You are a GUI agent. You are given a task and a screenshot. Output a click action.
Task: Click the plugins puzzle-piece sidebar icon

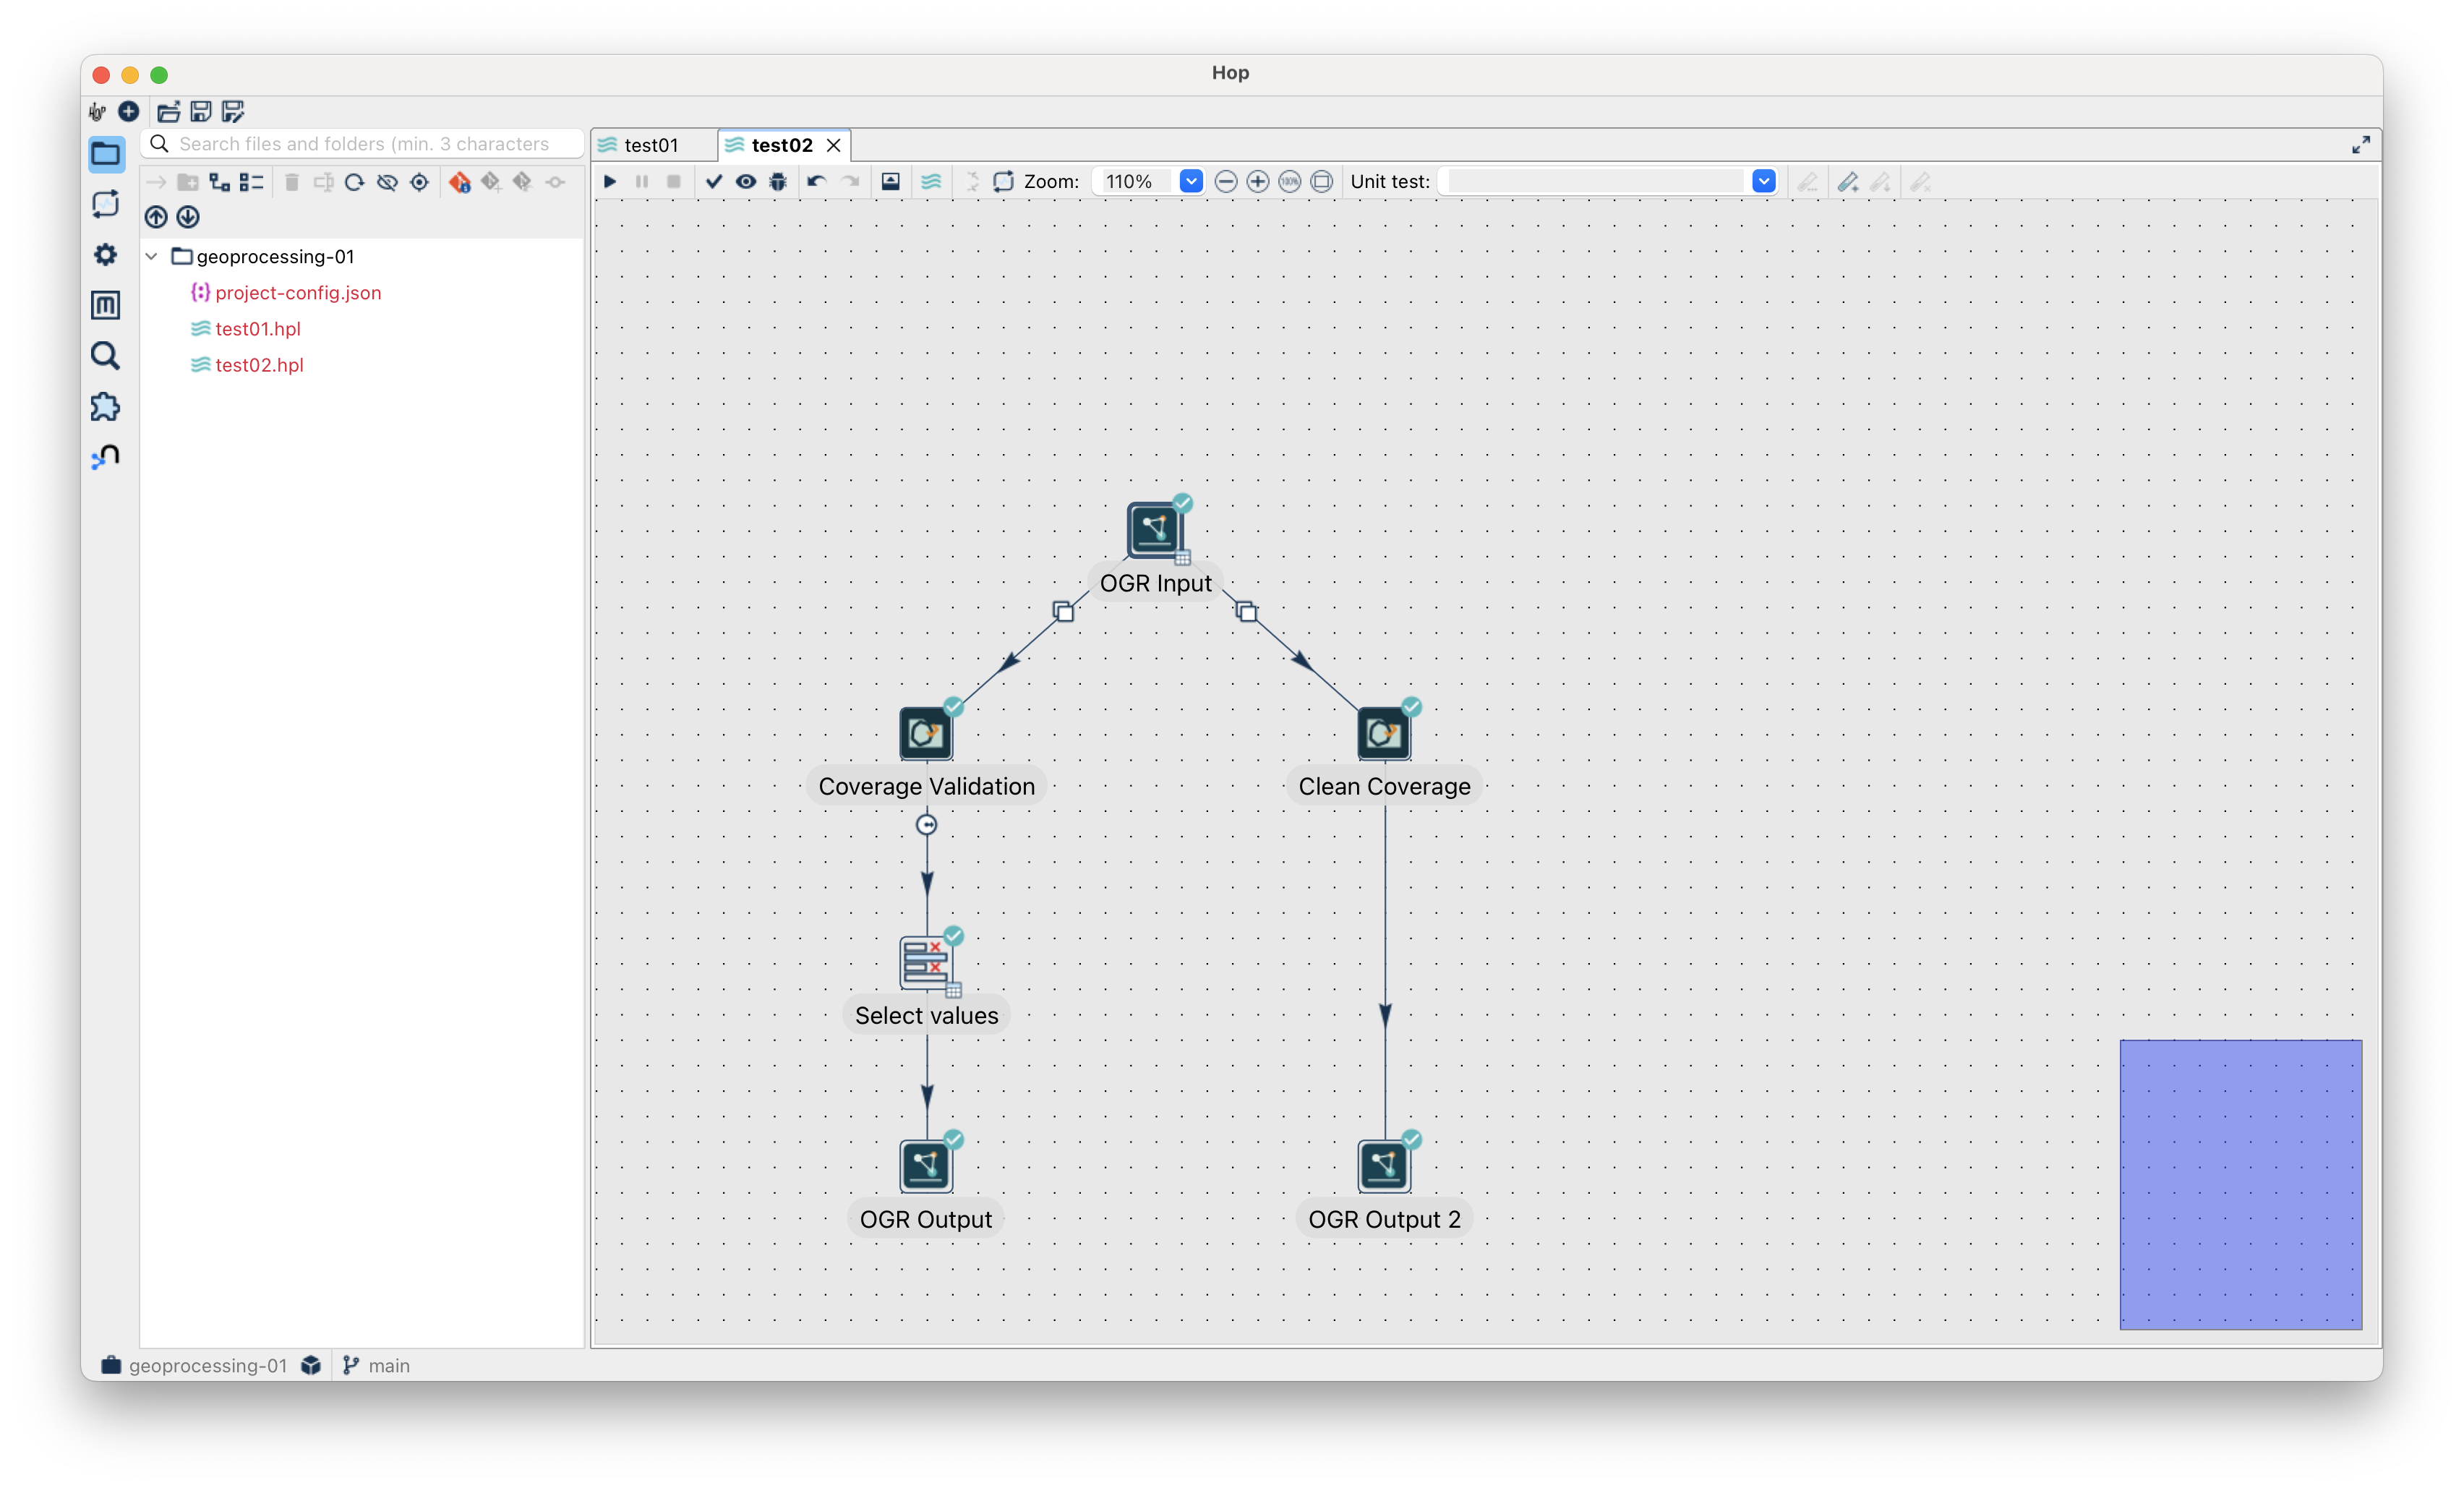click(x=106, y=407)
